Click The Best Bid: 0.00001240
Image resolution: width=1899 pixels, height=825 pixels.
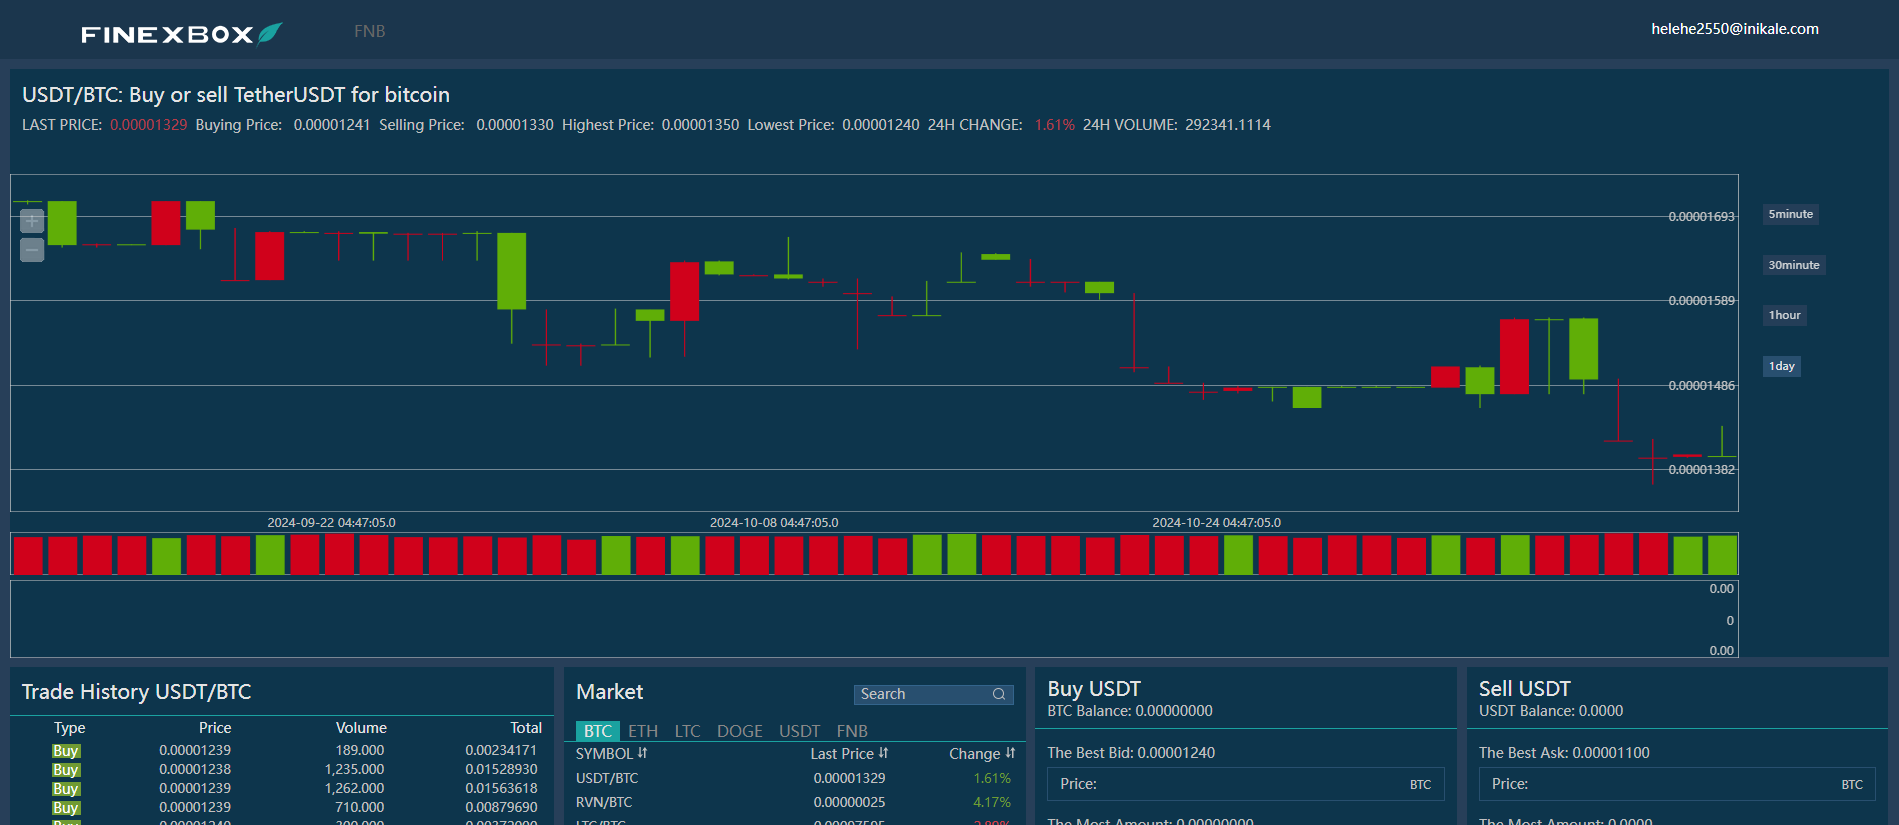click(1131, 753)
